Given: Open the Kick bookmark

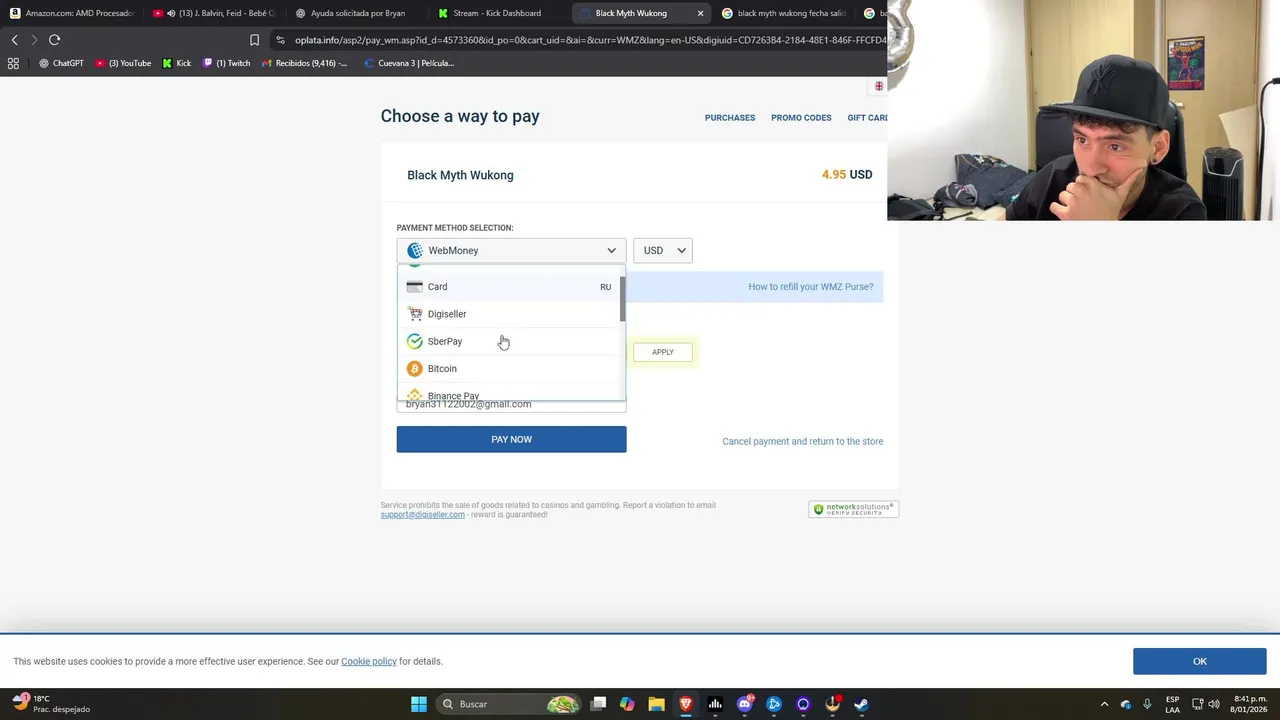Looking at the screenshot, I should tap(176, 63).
